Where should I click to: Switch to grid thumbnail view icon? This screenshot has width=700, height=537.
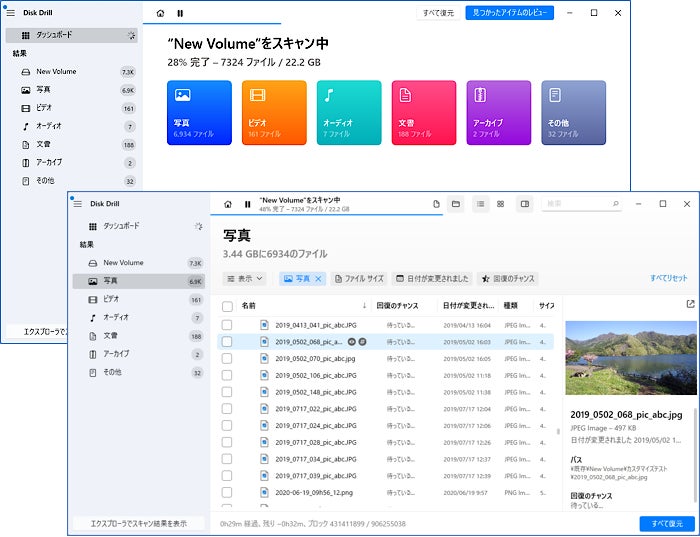pos(501,204)
